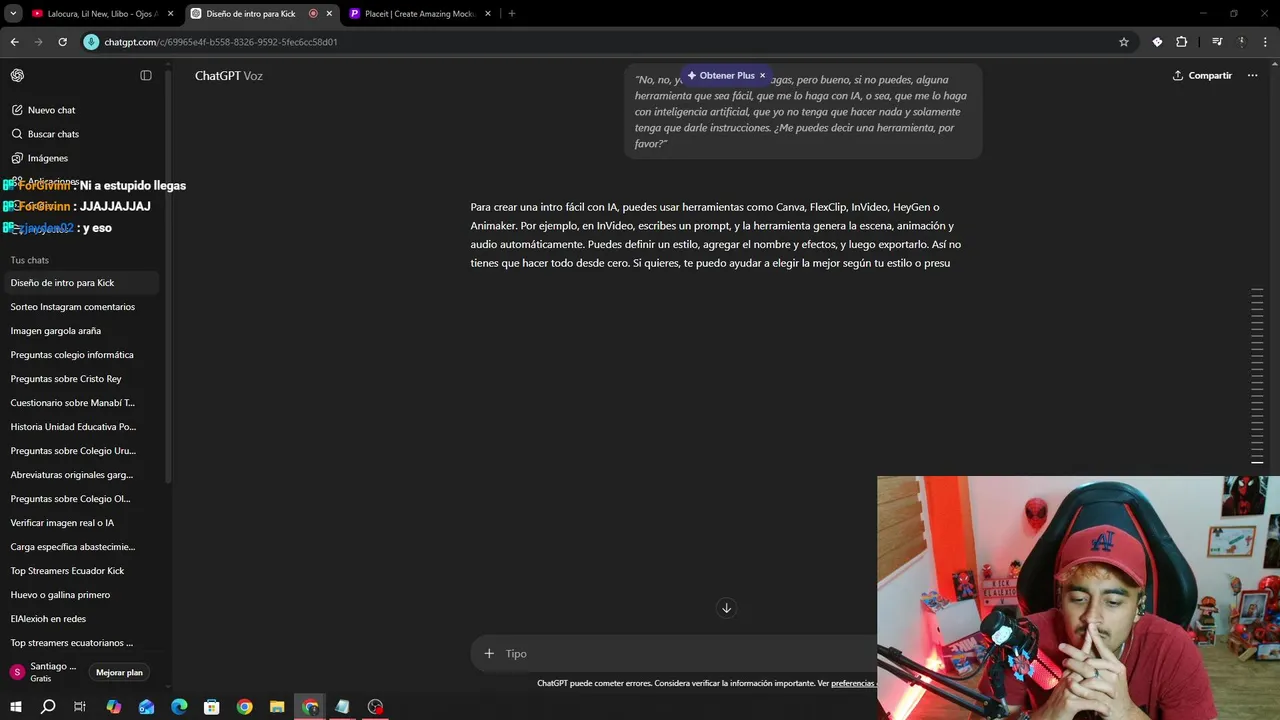Screen dimensions: 1280x720
Task: Jump to bottom with the down-arrow button
Action: (x=726, y=608)
